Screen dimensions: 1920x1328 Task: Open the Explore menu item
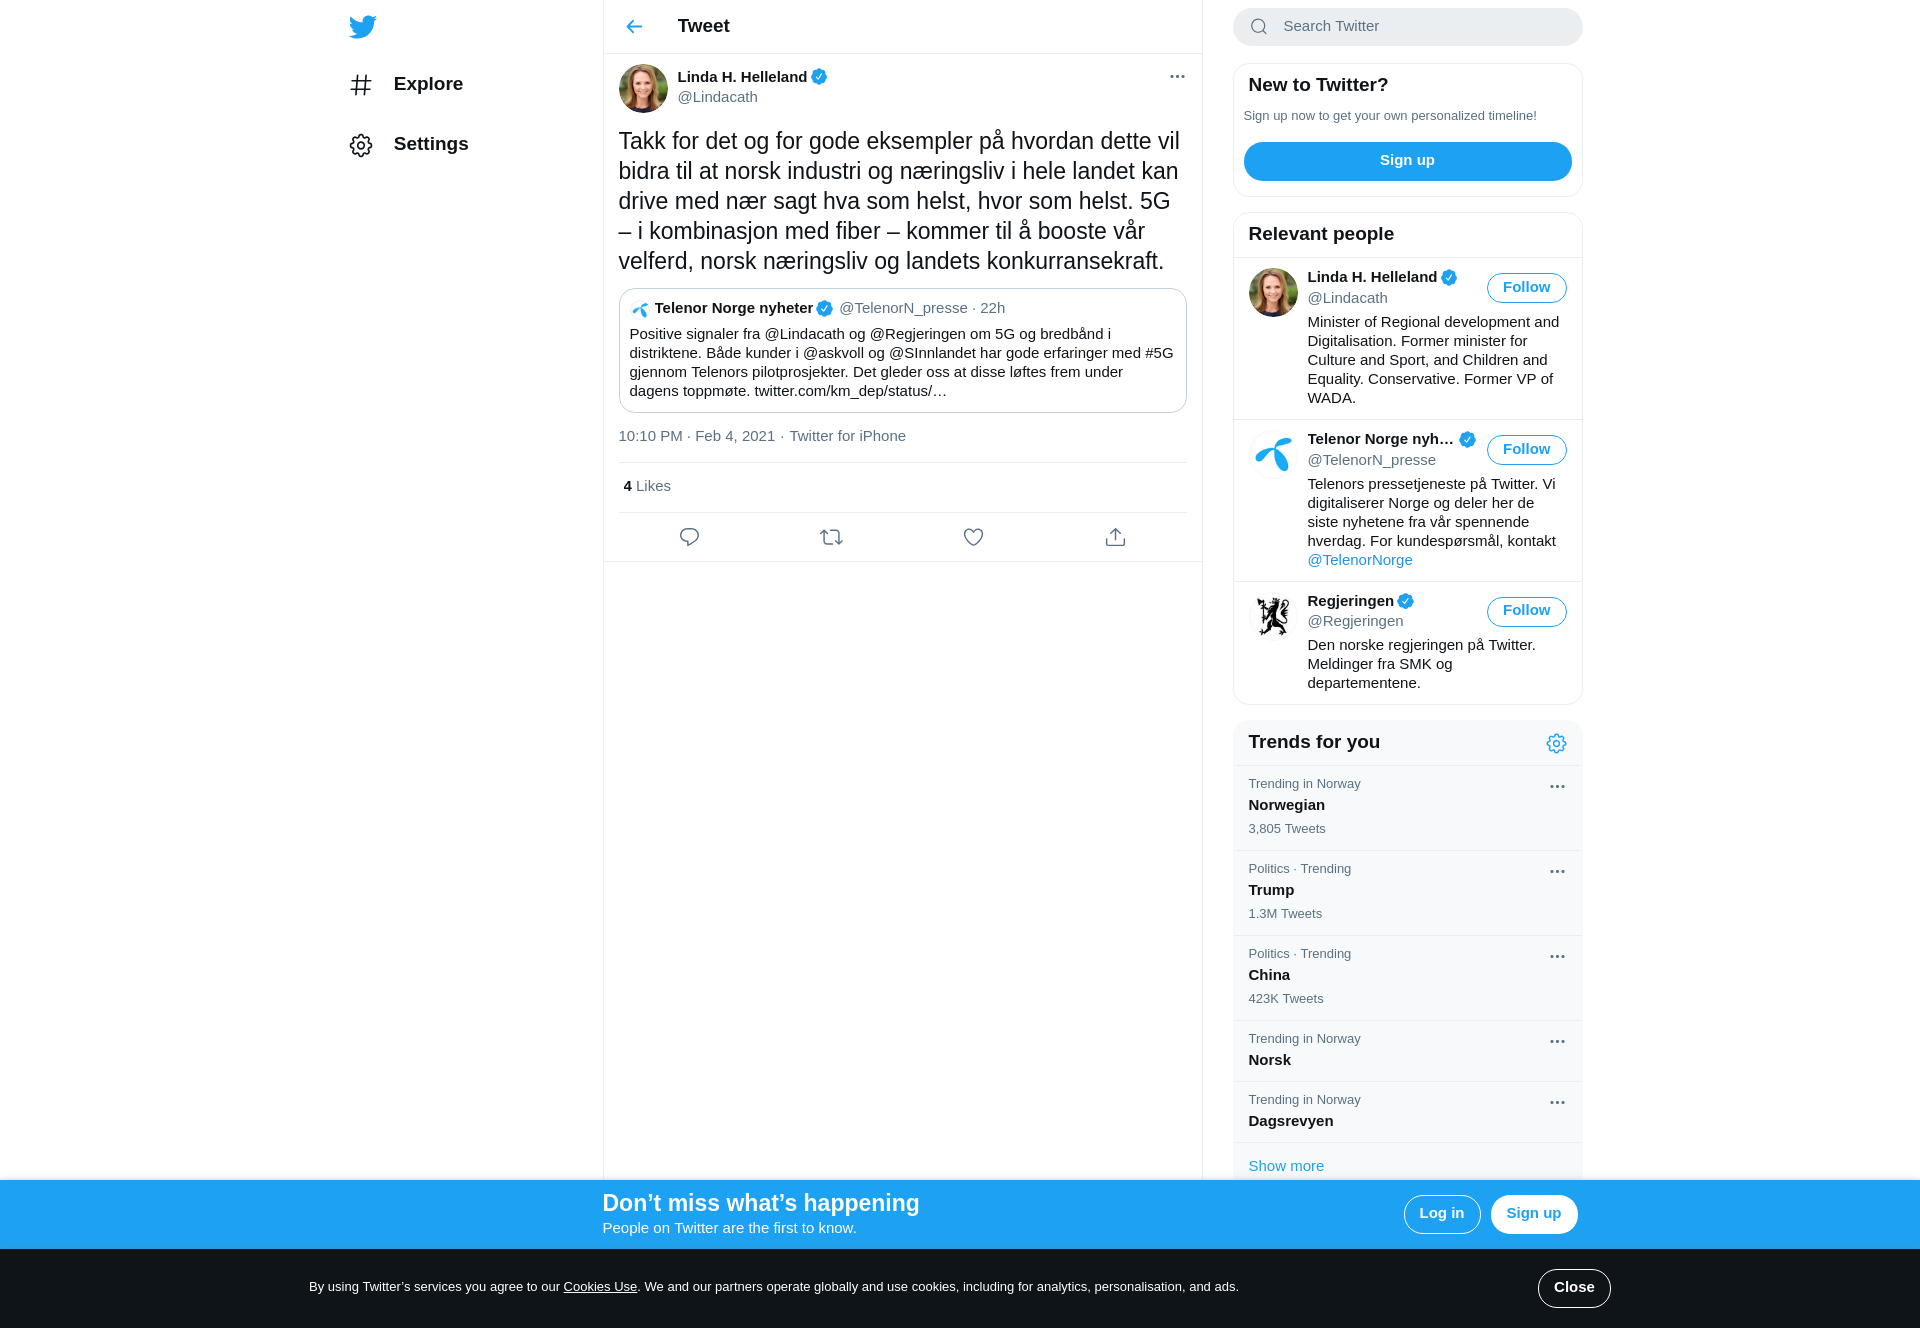406,85
